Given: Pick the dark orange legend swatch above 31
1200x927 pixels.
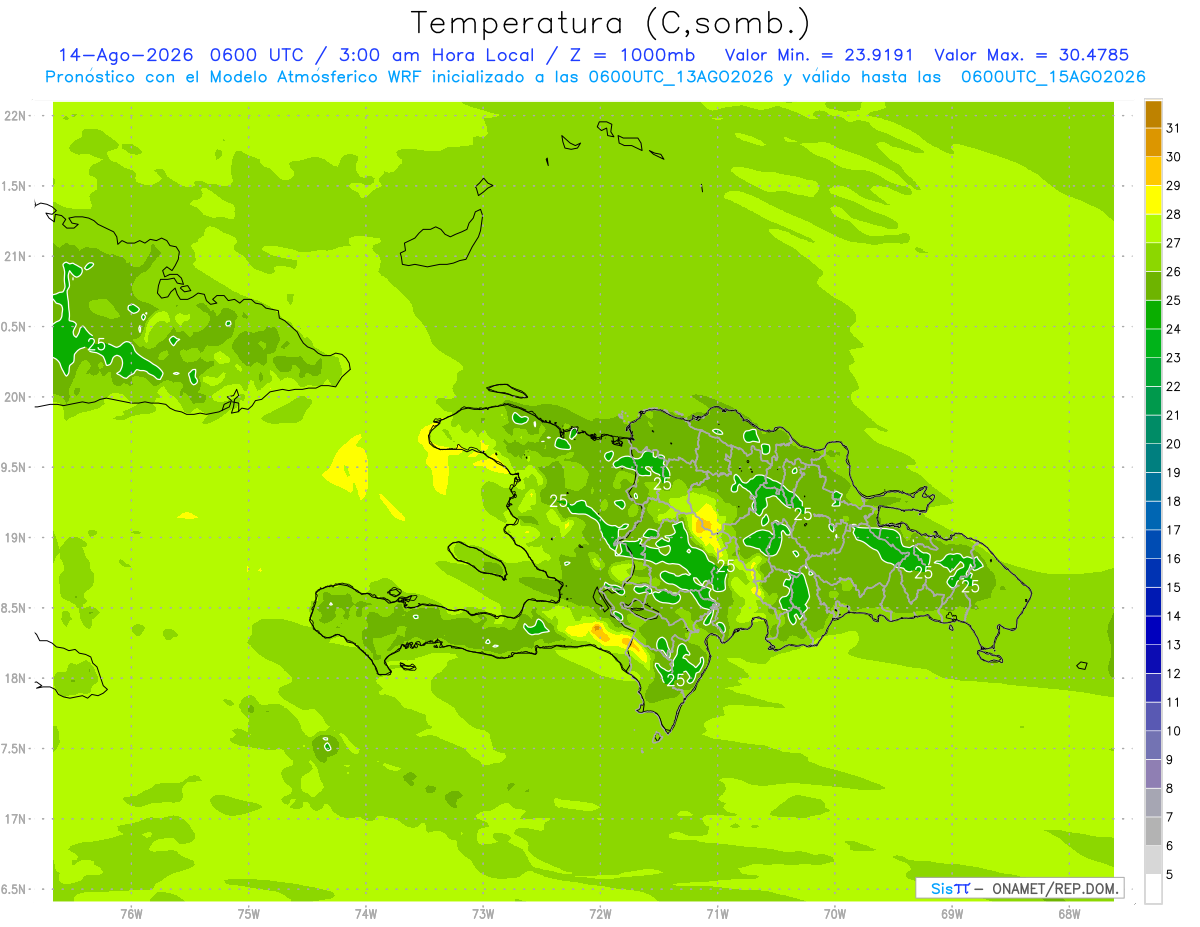Looking at the screenshot, I should 1153,114.
